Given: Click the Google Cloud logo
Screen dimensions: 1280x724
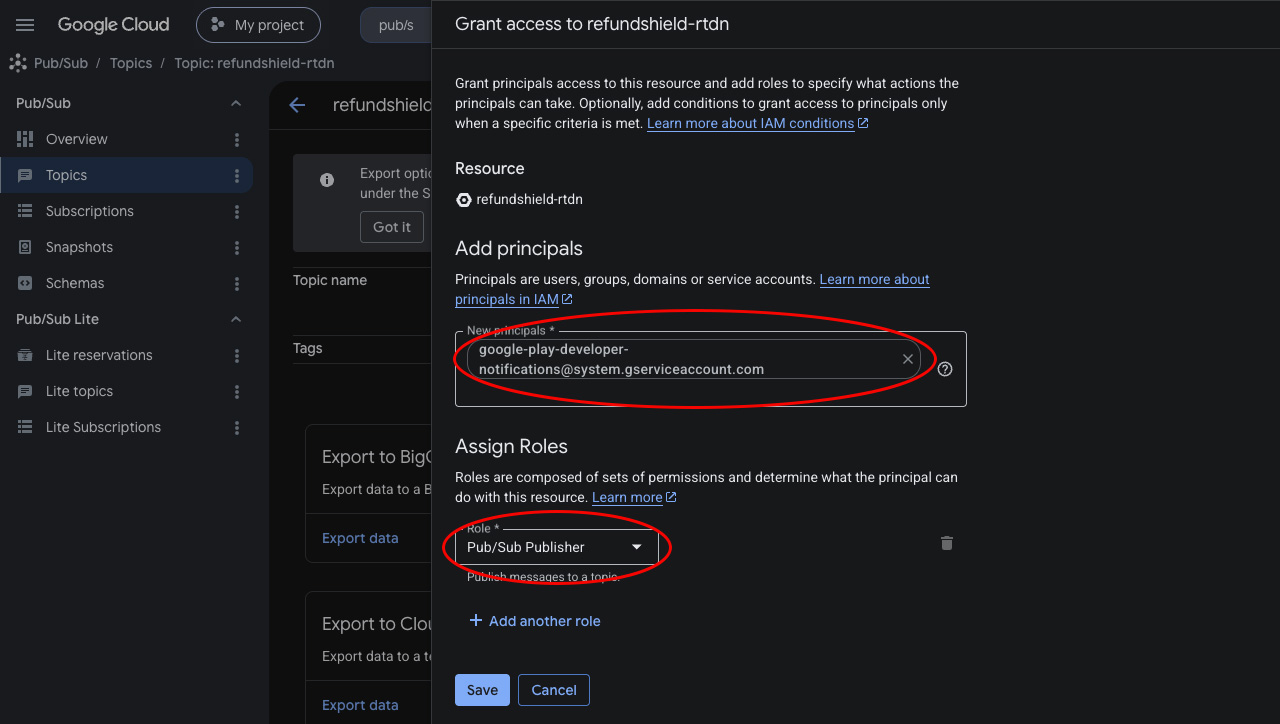Looking at the screenshot, I should pos(113,25).
